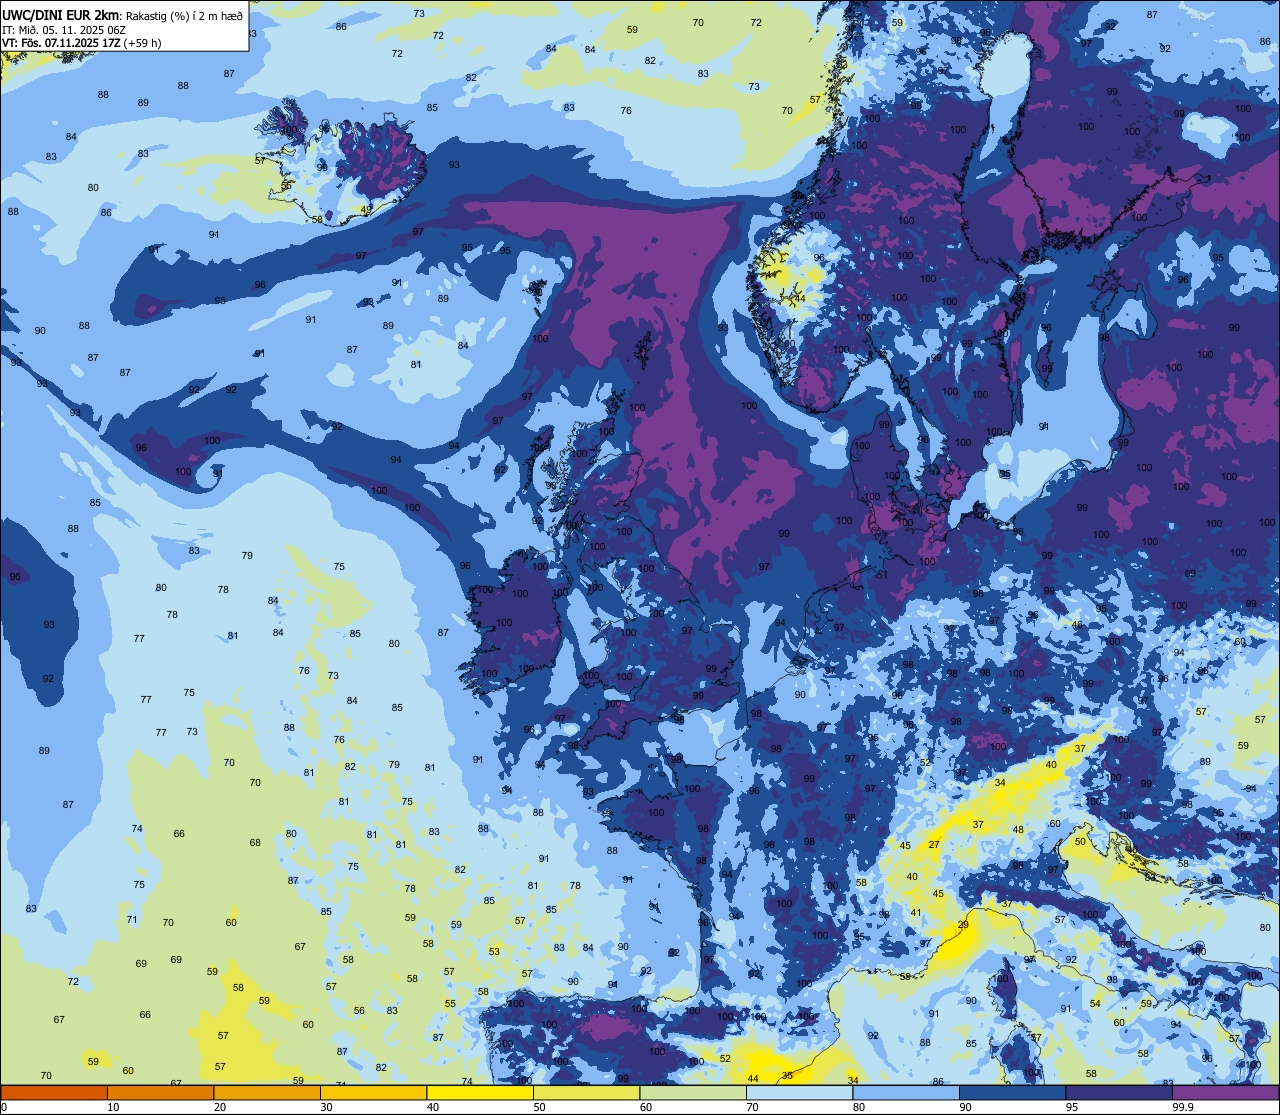The height and width of the screenshot is (1115, 1280).
Task: Click the 'VT: Fös. 07.11.2025 17Z (+59 h)' line
Action: (82, 43)
